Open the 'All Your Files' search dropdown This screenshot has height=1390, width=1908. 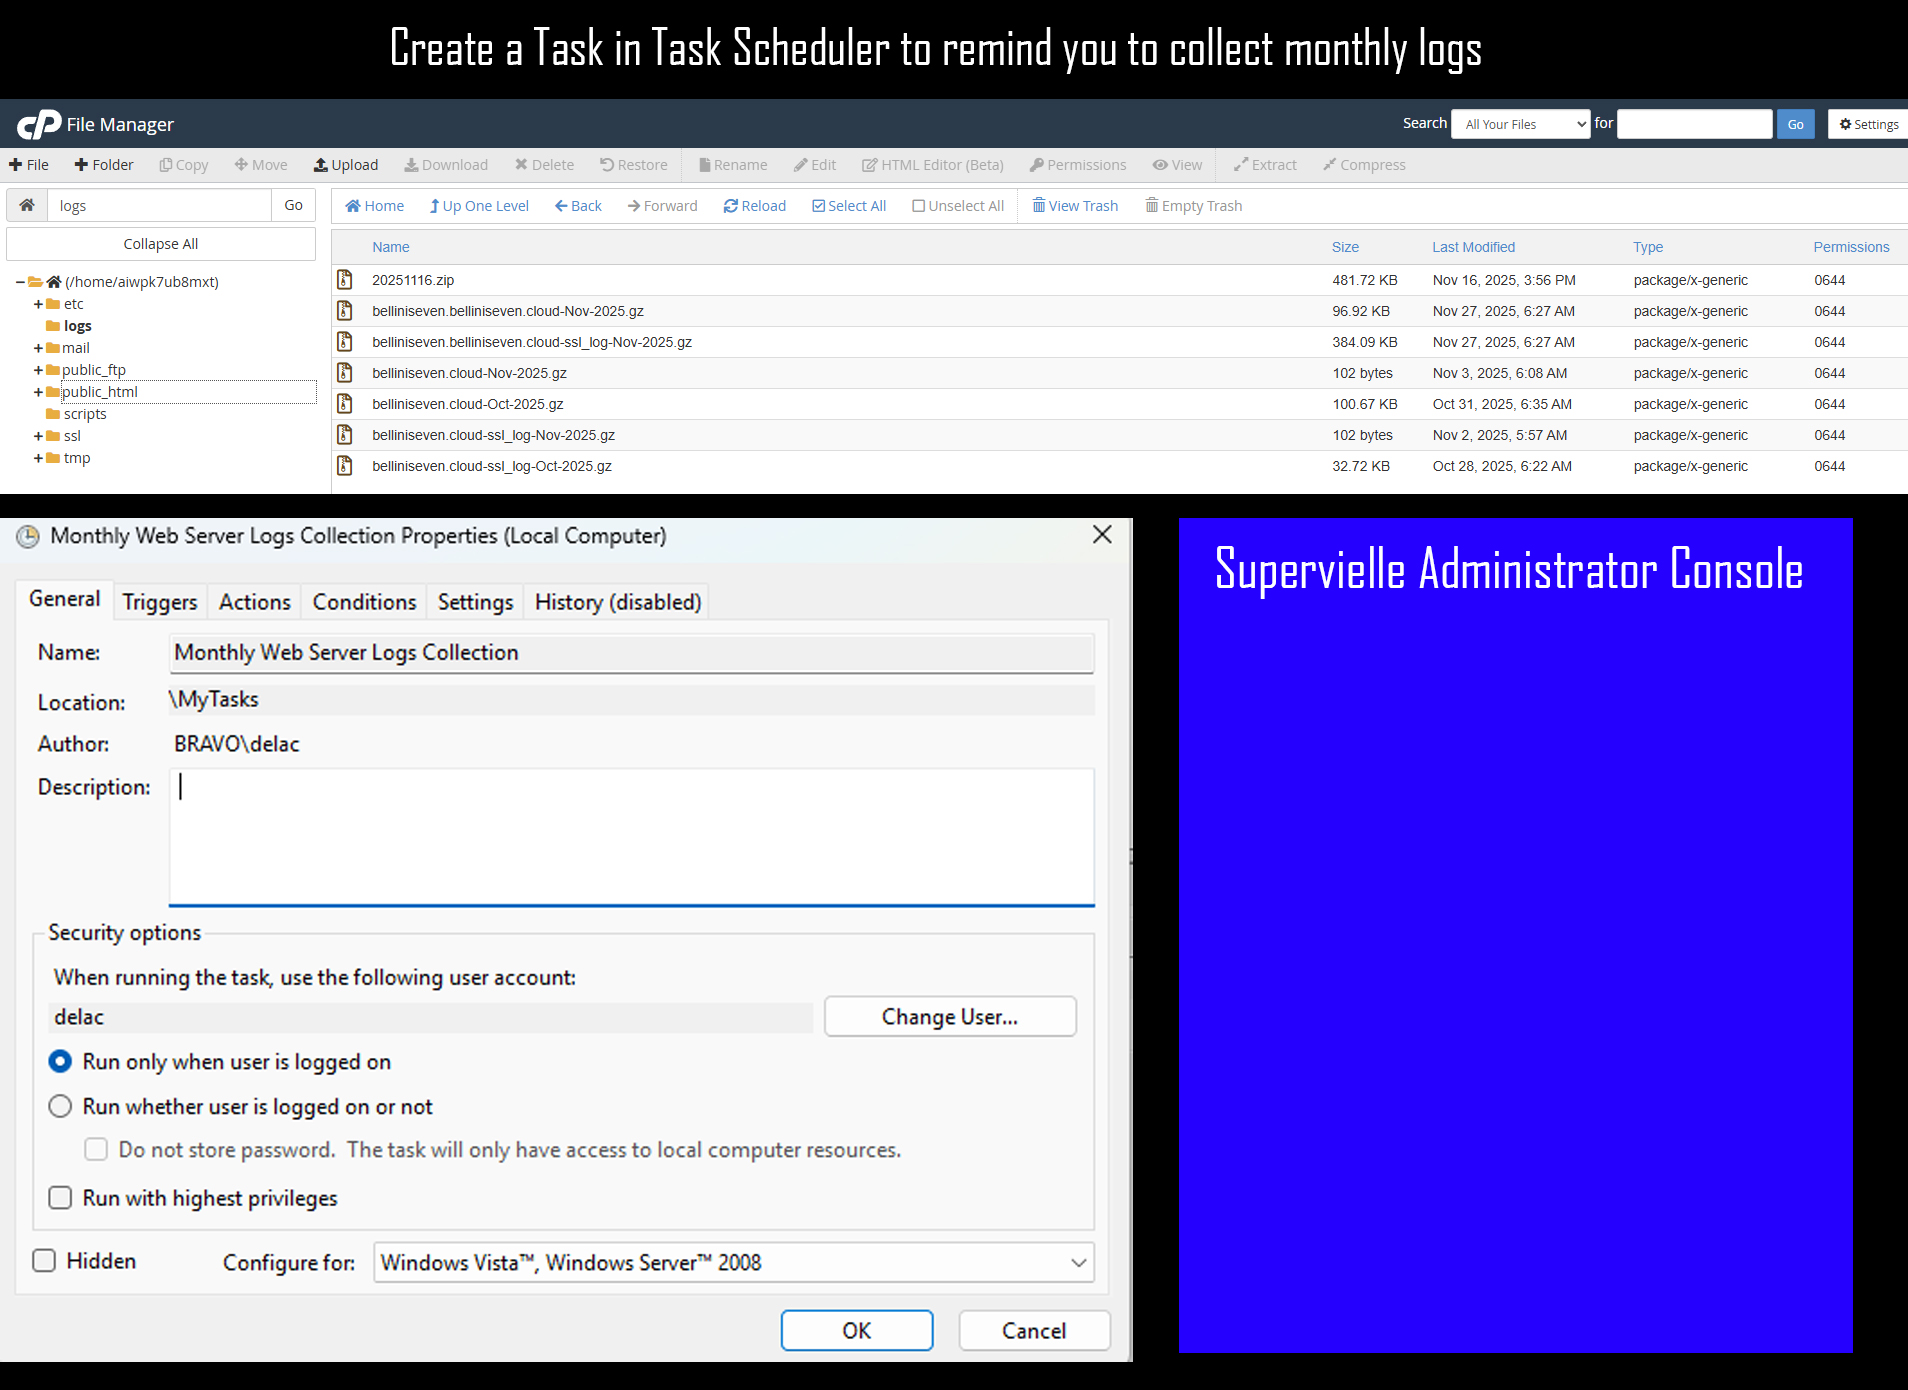(x=1520, y=124)
